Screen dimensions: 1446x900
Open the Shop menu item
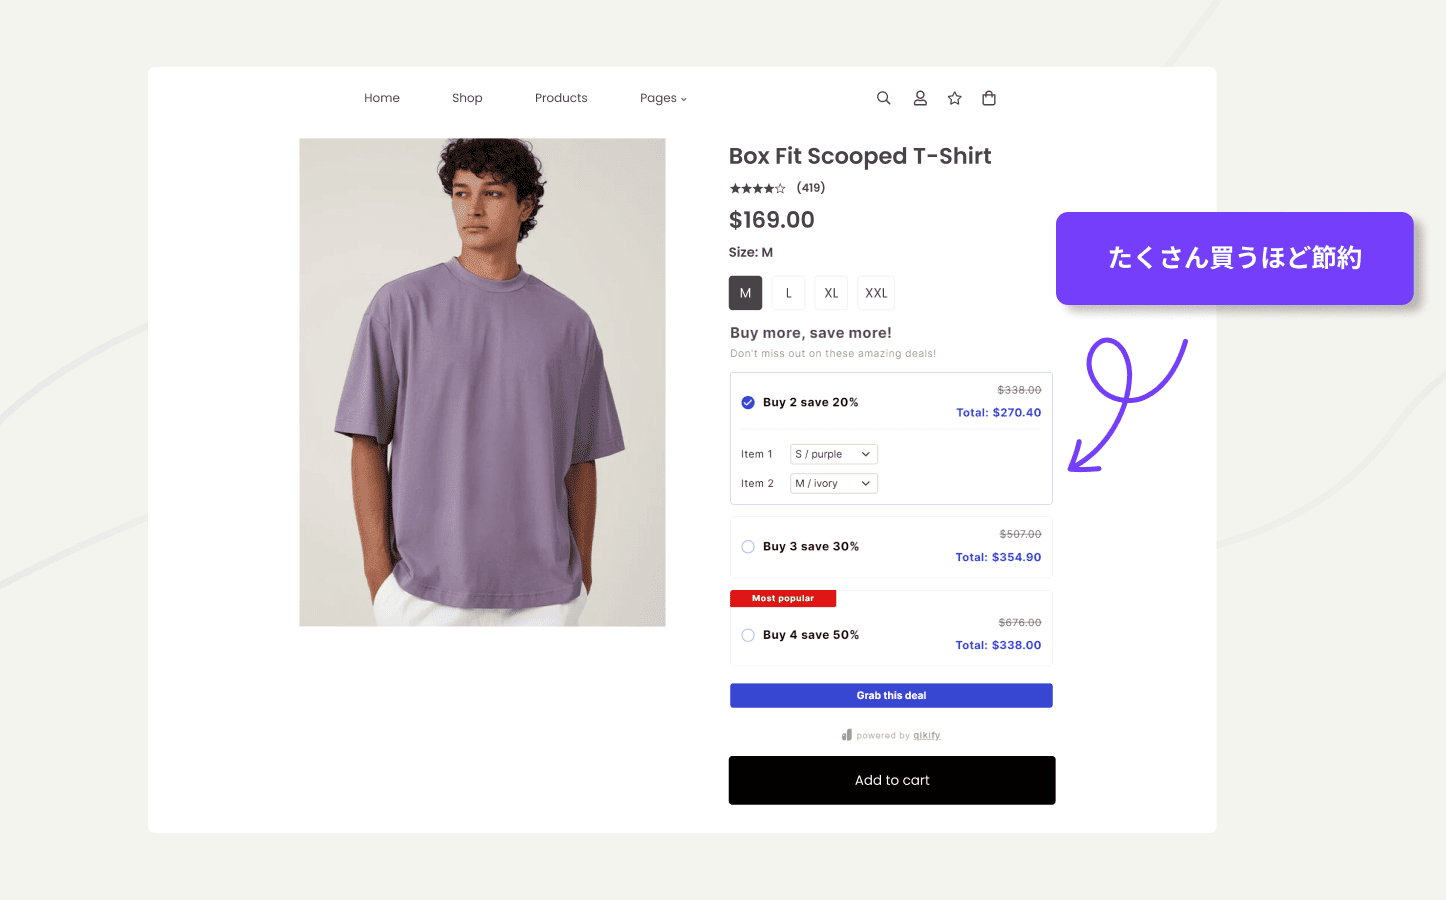(467, 98)
